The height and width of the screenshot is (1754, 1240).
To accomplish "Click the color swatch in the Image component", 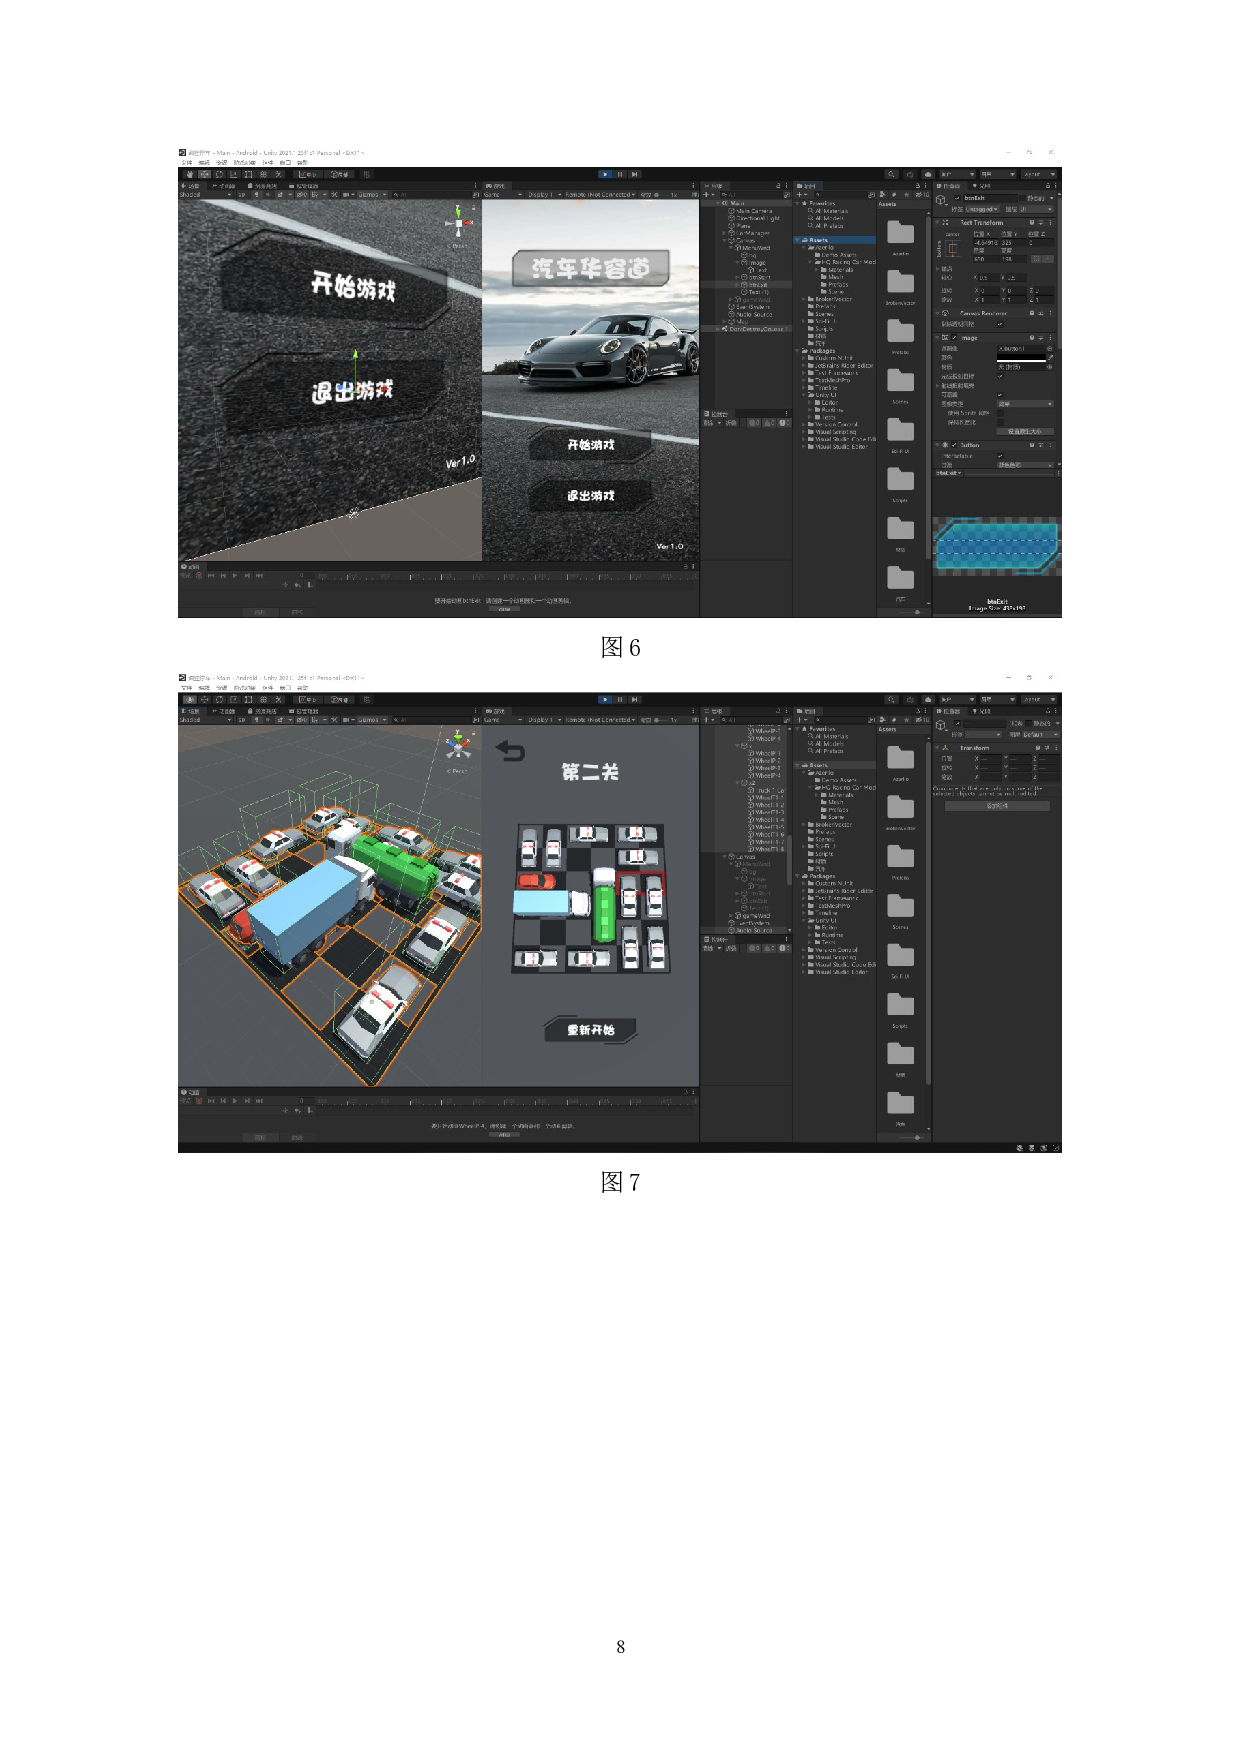I will click(1020, 357).
